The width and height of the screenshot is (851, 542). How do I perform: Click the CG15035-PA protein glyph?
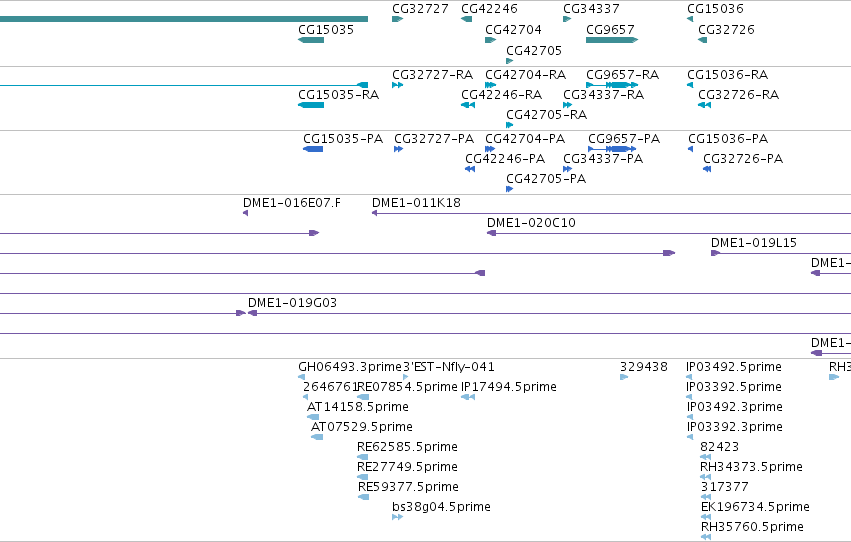[x=313, y=149]
